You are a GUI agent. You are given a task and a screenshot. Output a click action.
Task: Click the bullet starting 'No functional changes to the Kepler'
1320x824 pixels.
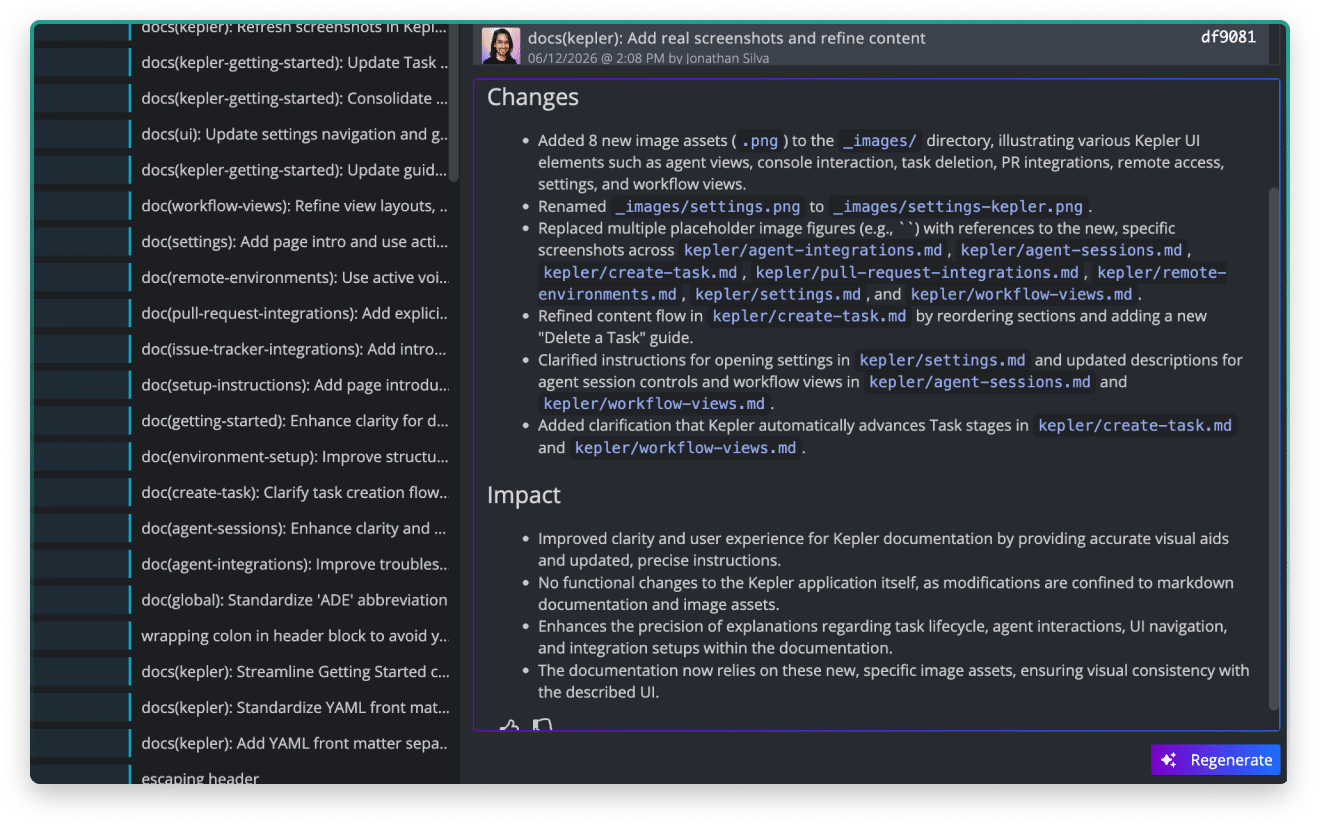(x=886, y=593)
